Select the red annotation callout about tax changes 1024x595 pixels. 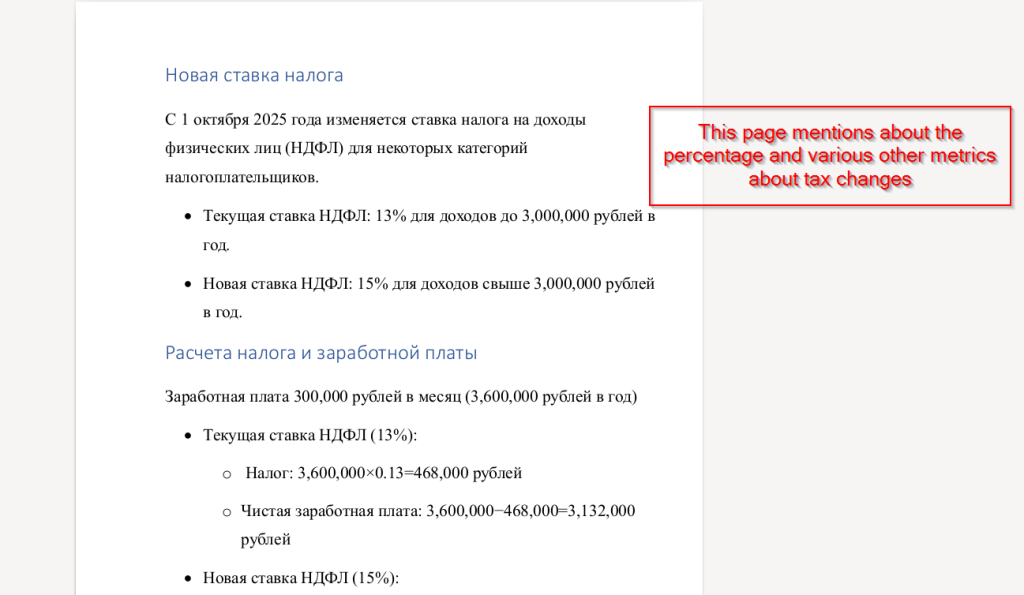(x=830, y=156)
